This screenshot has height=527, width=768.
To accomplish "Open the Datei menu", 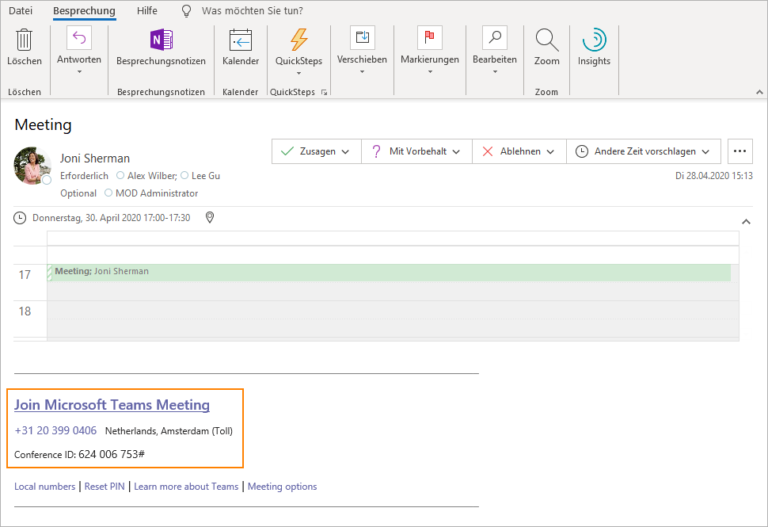I will (x=21, y=10).
